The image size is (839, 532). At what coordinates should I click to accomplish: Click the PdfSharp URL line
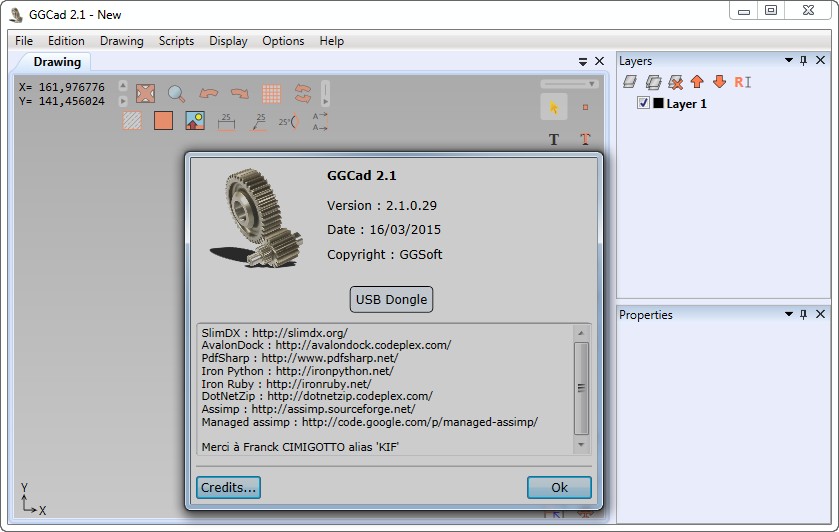click(300, 358)
